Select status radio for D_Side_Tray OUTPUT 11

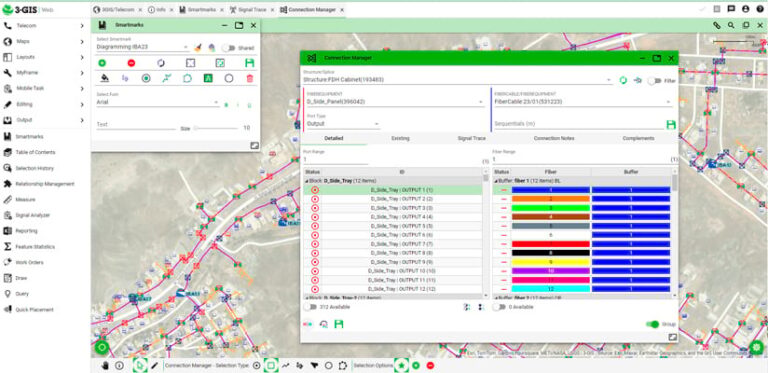tap(315, 280)
